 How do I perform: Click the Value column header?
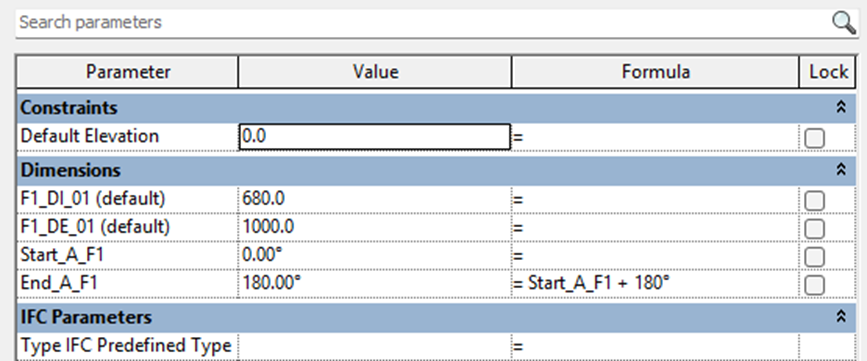[x=375, y=72]
